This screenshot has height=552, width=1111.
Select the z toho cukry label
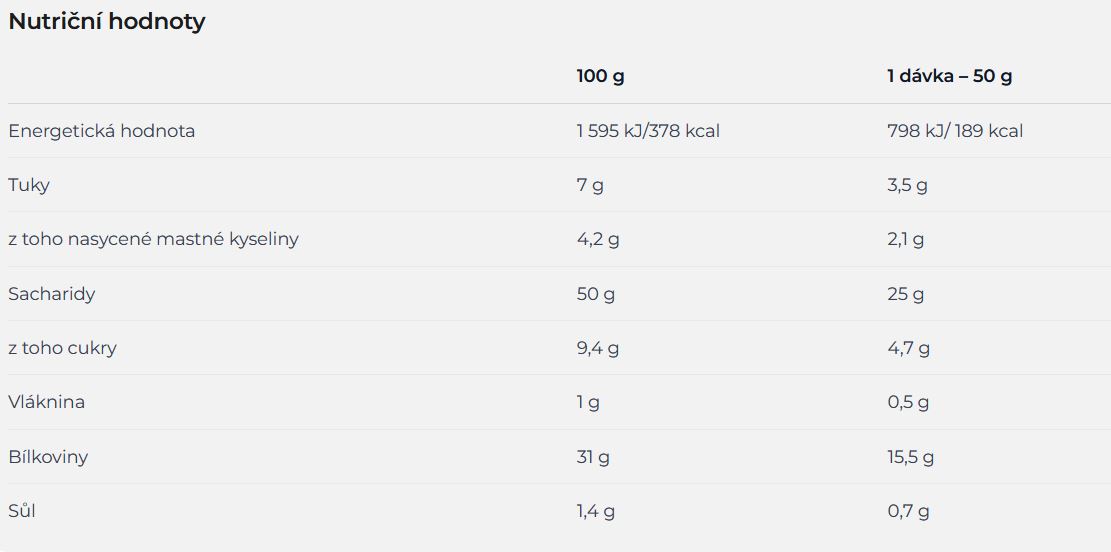pos(62,348)
